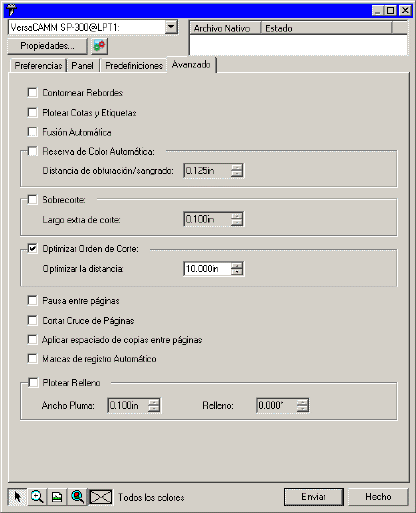Click the Estado column header
416x513 pixels.
pyautogui.click(x=326, y=28)
